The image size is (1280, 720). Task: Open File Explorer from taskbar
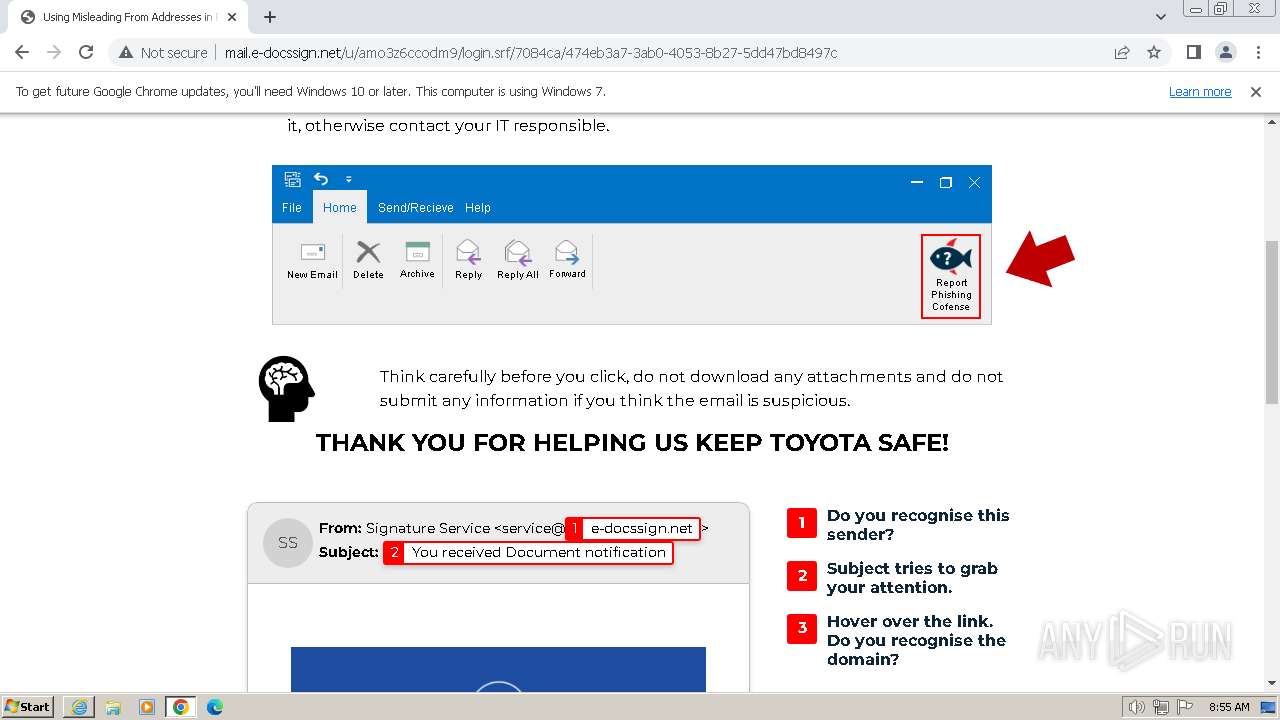(x=113, y=707)
